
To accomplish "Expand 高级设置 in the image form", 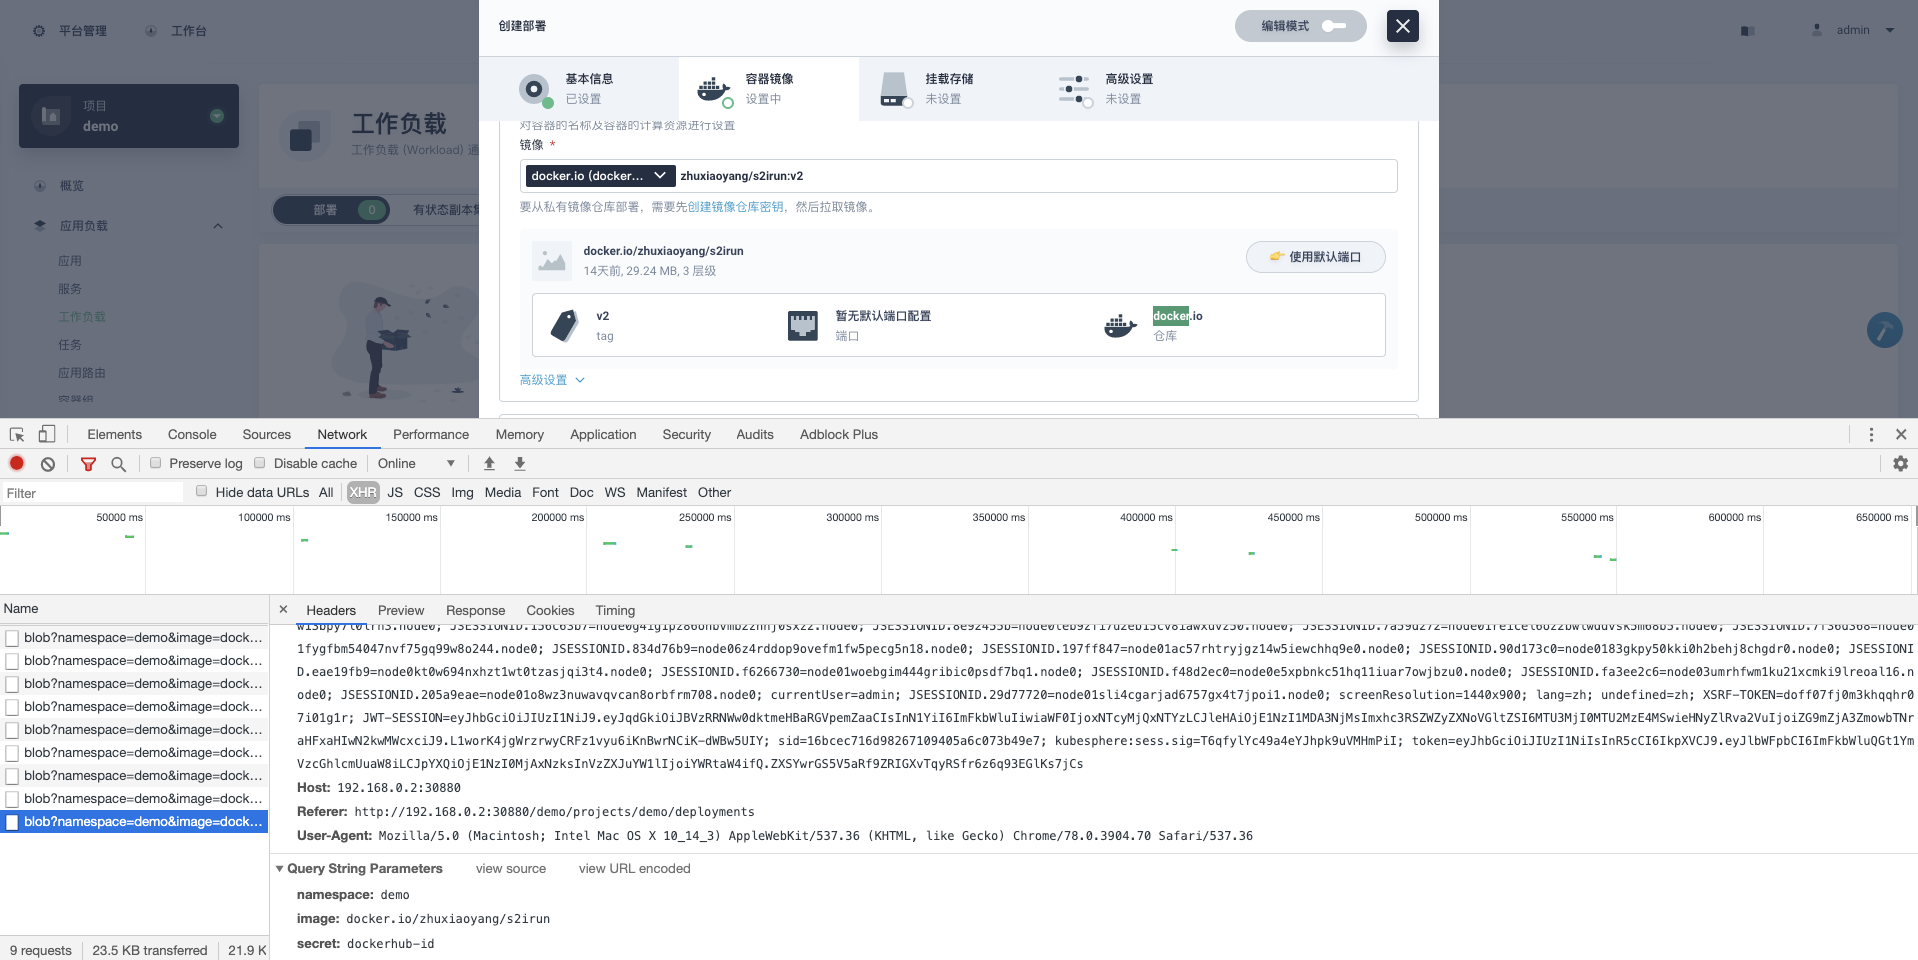I will pos(551,380).
